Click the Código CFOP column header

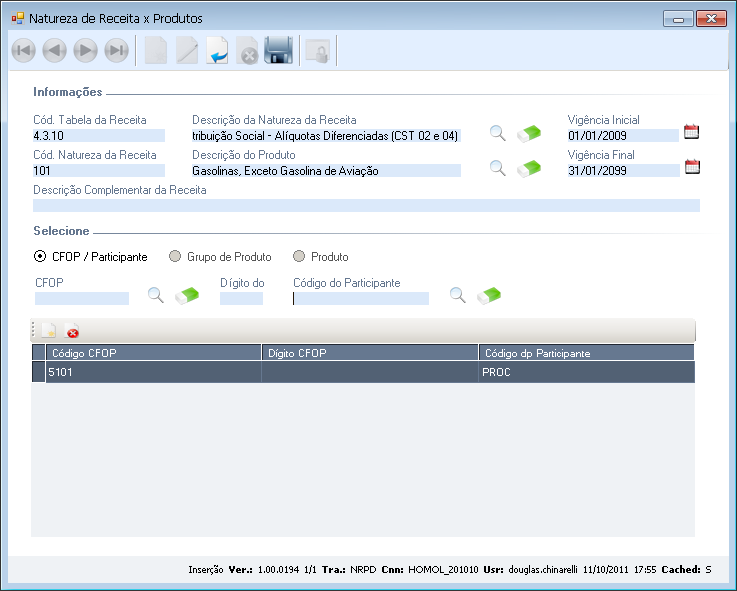(x=152, y=353)
